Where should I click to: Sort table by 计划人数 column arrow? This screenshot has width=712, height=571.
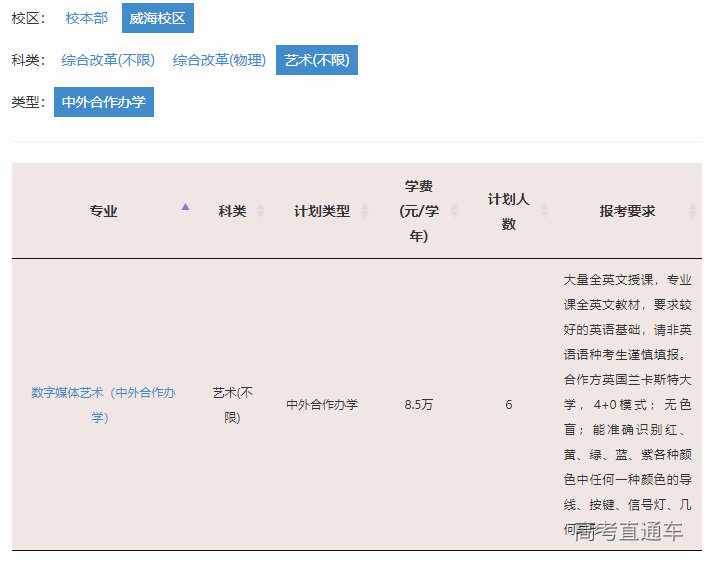545,210
